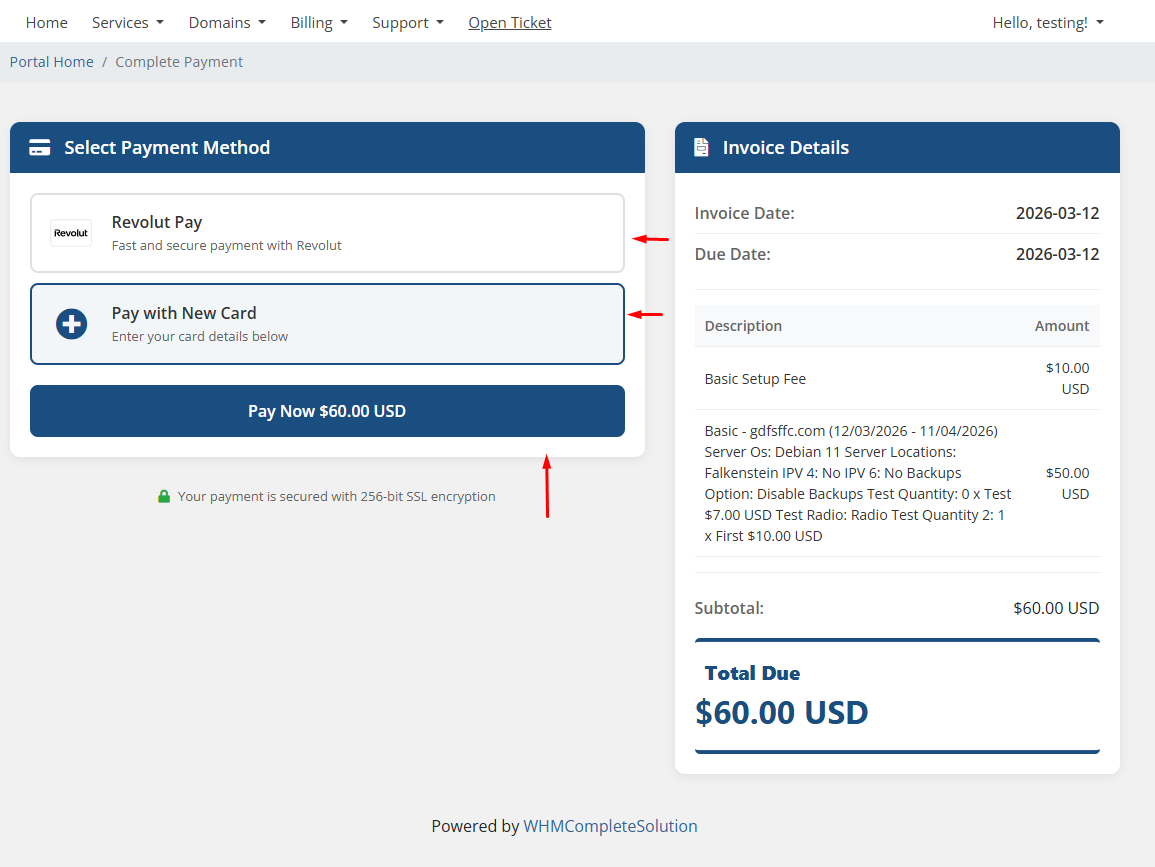Click the Select Payment Method header
The height and width of the screenshot is (867, 1155).
click(167, 148)
